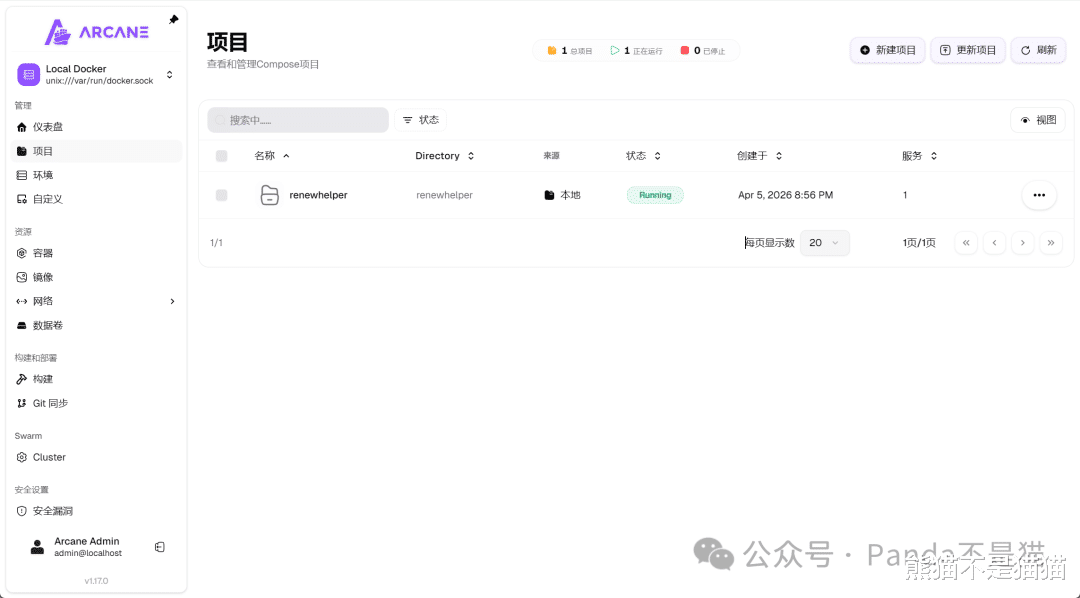This screenshot has width=1080, height=598.
Task: Click the logout icon beside Arcane Admin
Action: point(160,547)
